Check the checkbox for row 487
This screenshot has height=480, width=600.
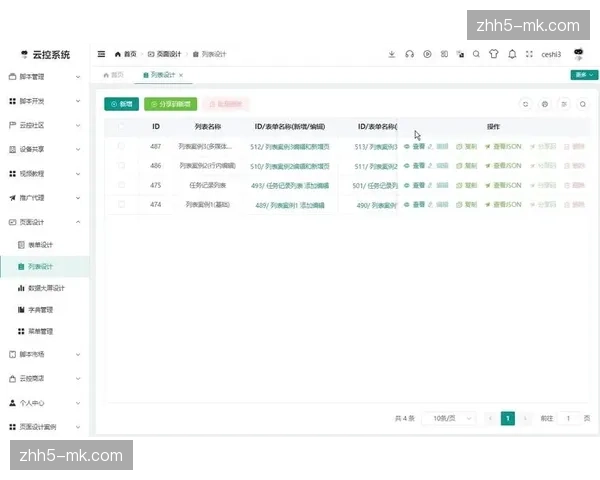121,146
